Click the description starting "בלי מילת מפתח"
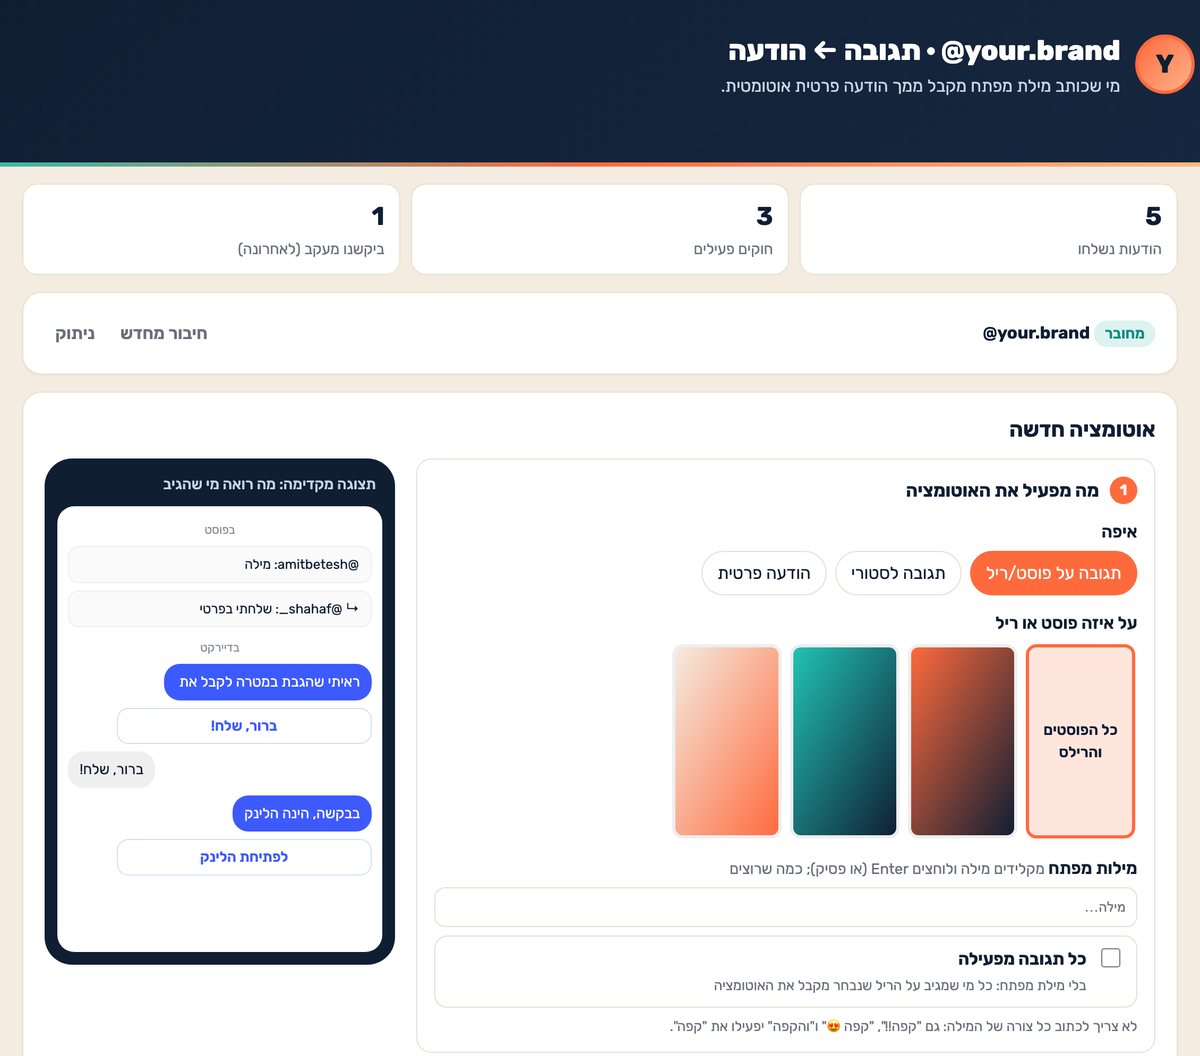Viewport: 1200px width, 1056px height. (900, 985)
